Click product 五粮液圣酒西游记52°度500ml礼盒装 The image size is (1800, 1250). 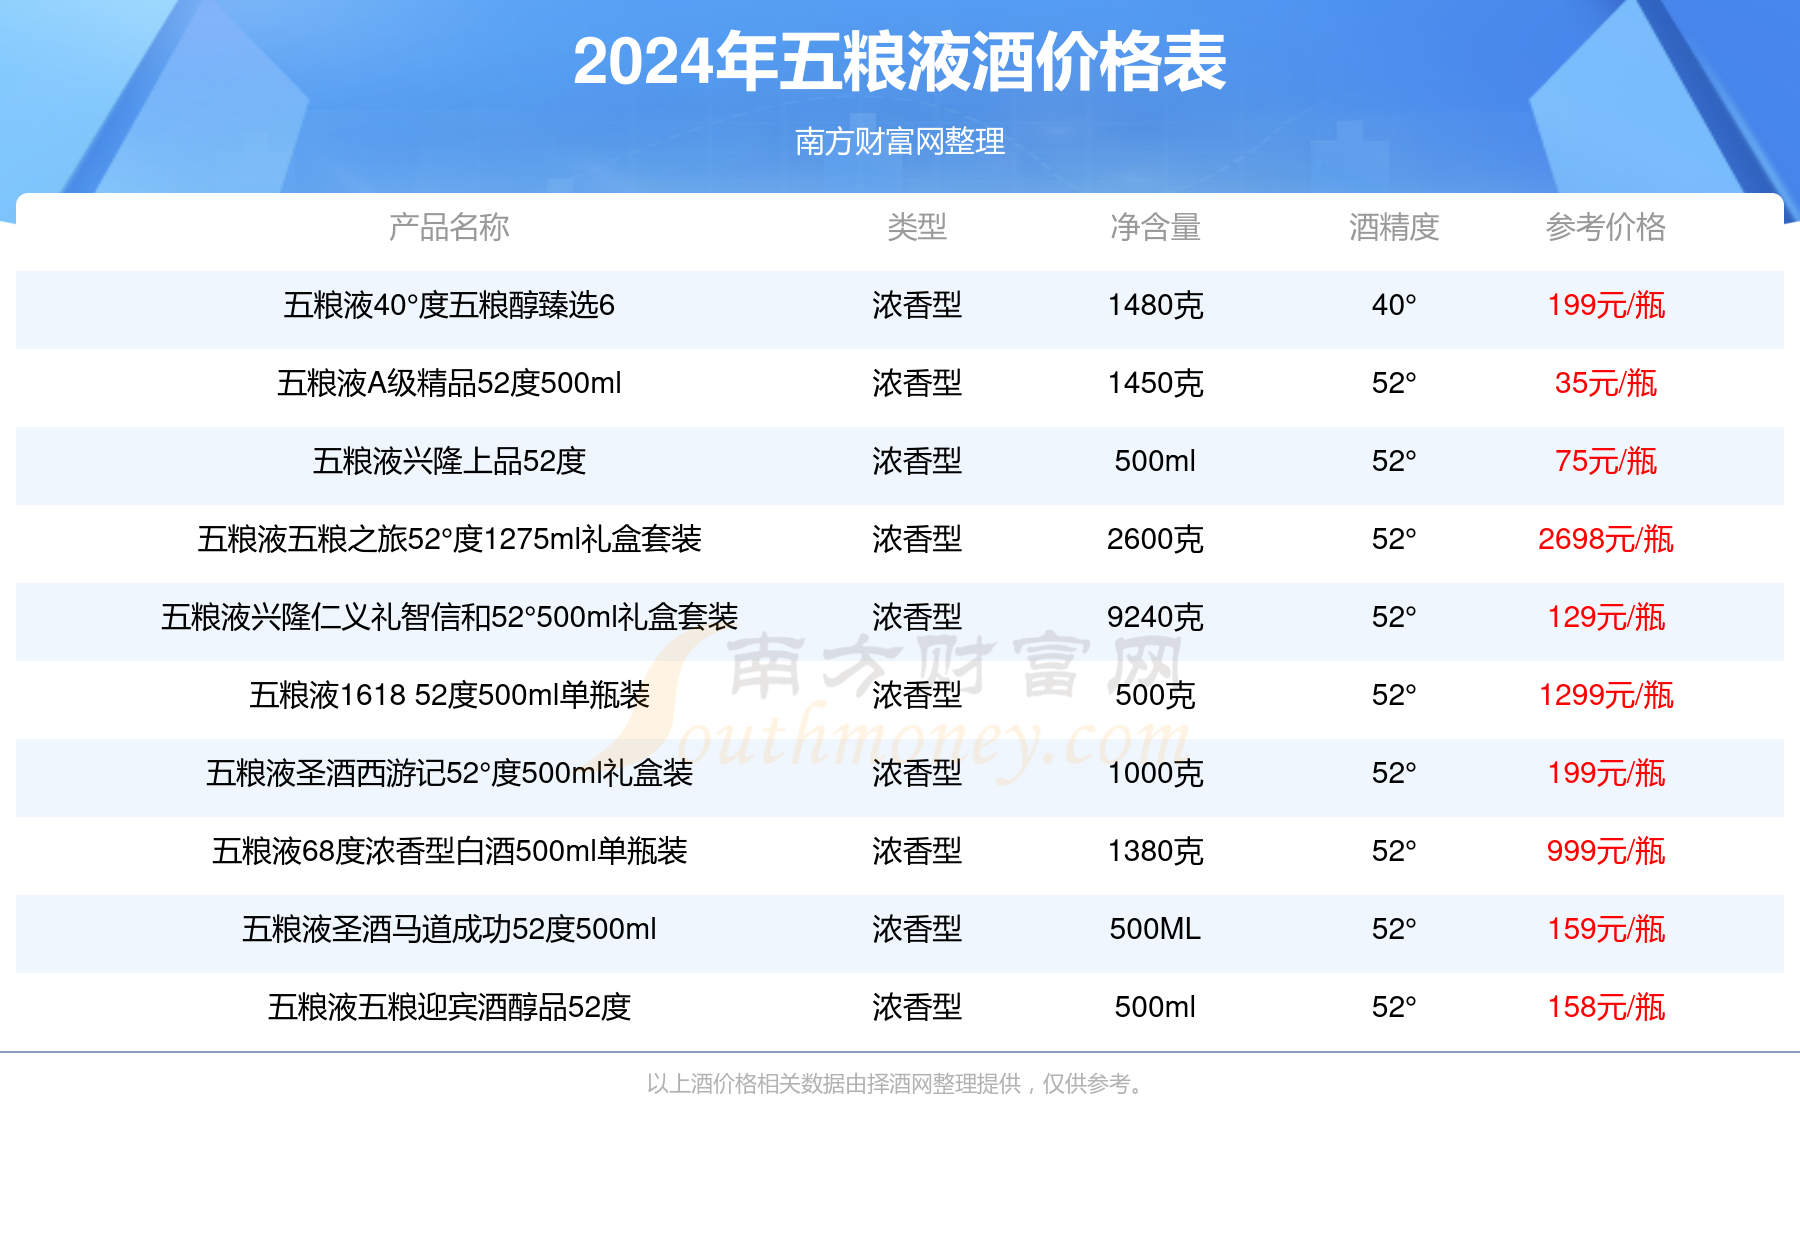[x=449, y=773]
